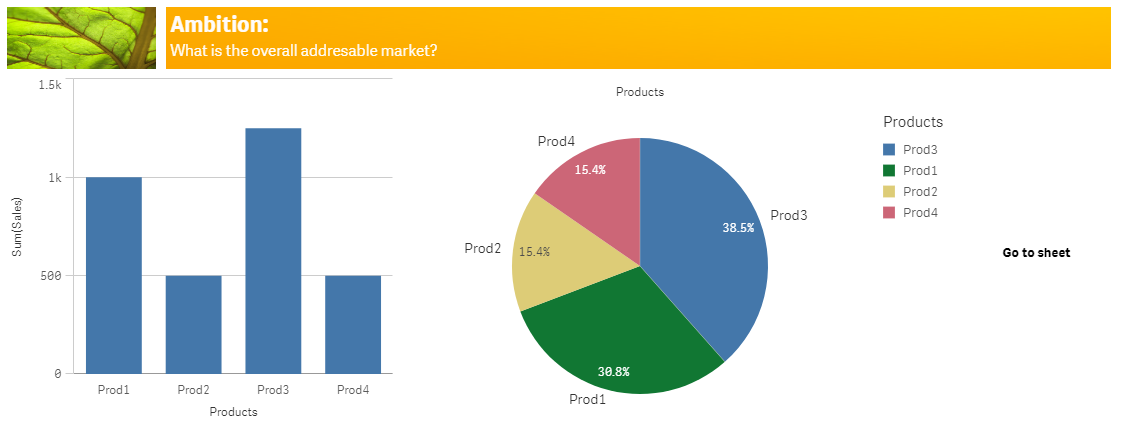The image size is (1142, 432).
Task: Click the leaf image thumbnail
Action: click(82, 38)
